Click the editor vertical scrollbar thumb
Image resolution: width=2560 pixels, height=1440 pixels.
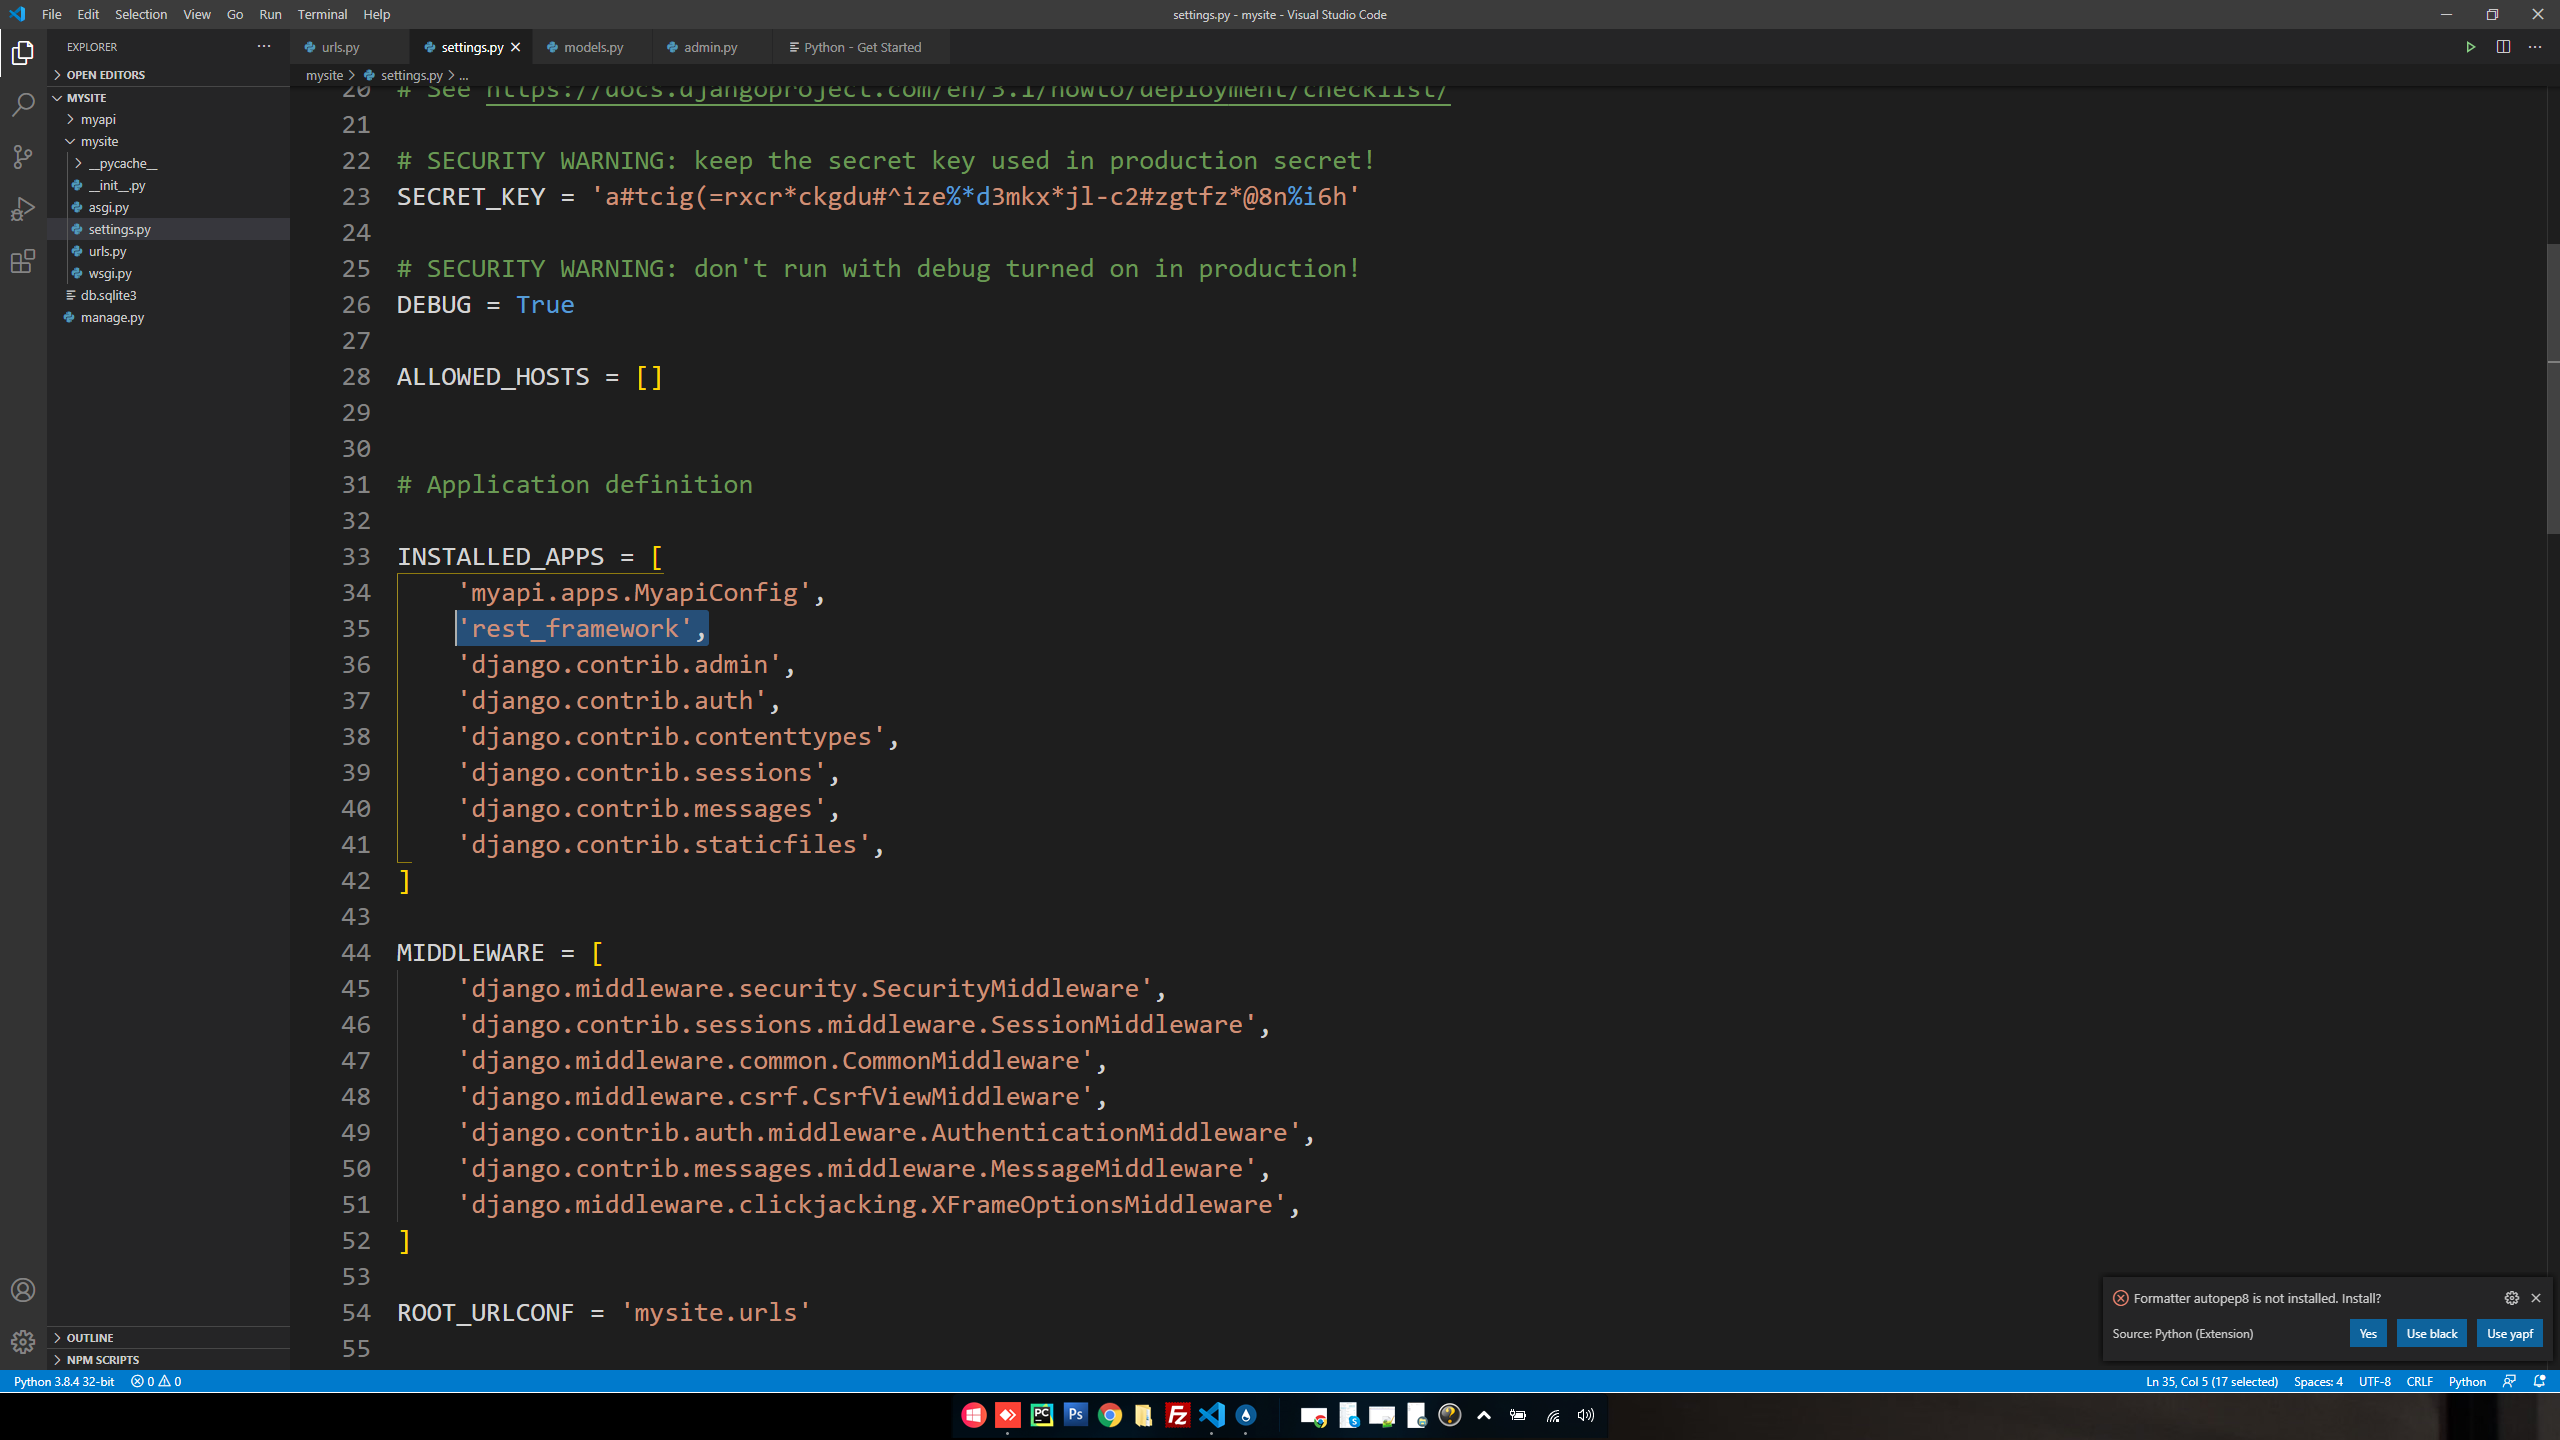(2553, 388)
